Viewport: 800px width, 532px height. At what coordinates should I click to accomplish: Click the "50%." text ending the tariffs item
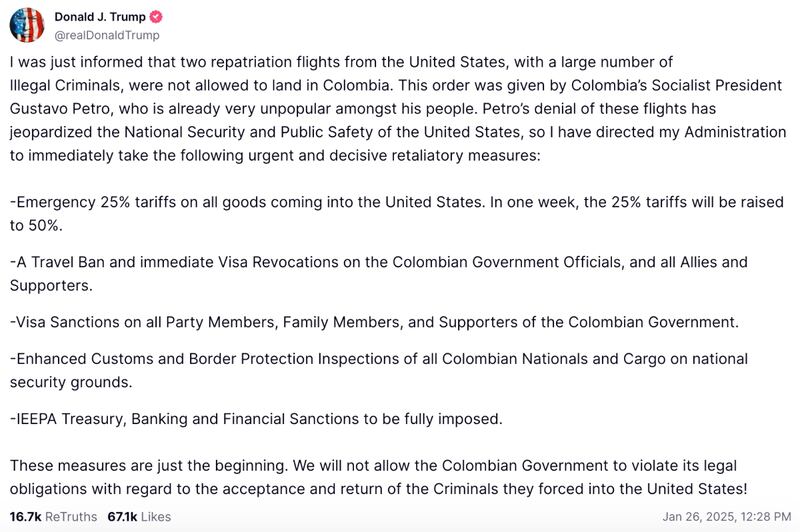point(28,225)
